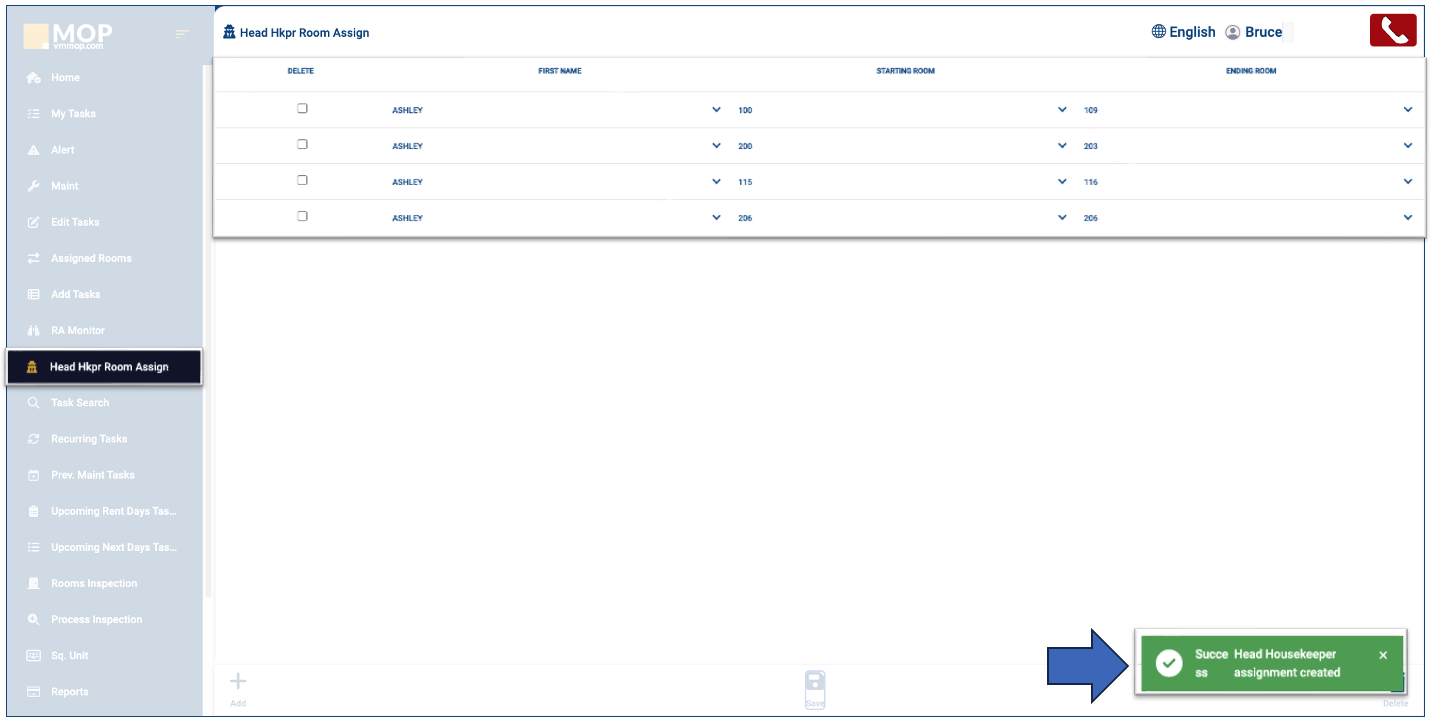Open ending room dropdown showing 116
This screenshot has width=1431, height=724.
1408,182
